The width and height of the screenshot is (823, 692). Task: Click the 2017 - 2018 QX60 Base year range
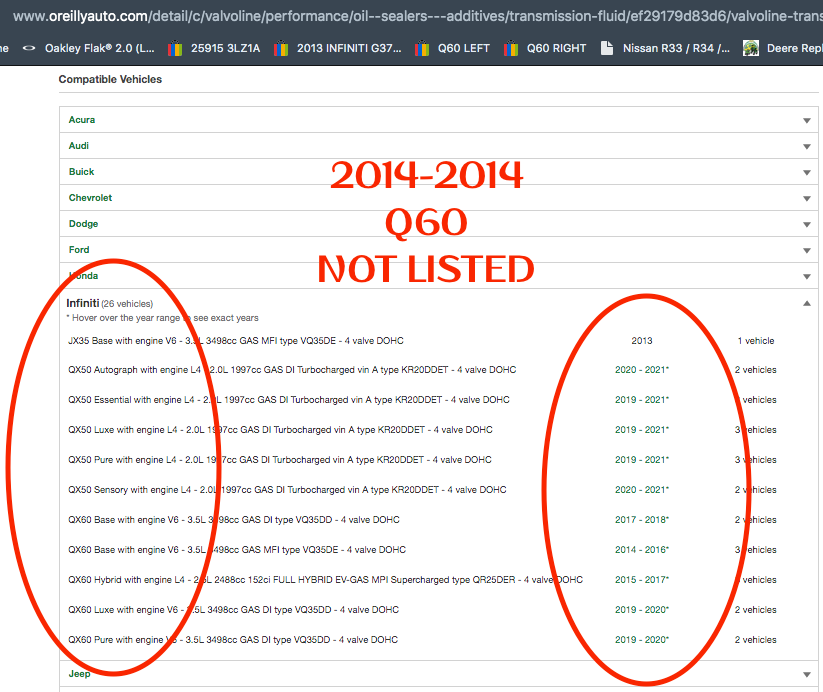[641, 520]
